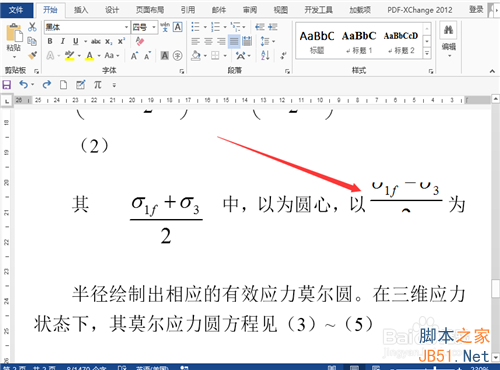Toggle Italic formatting

[63, 41]
